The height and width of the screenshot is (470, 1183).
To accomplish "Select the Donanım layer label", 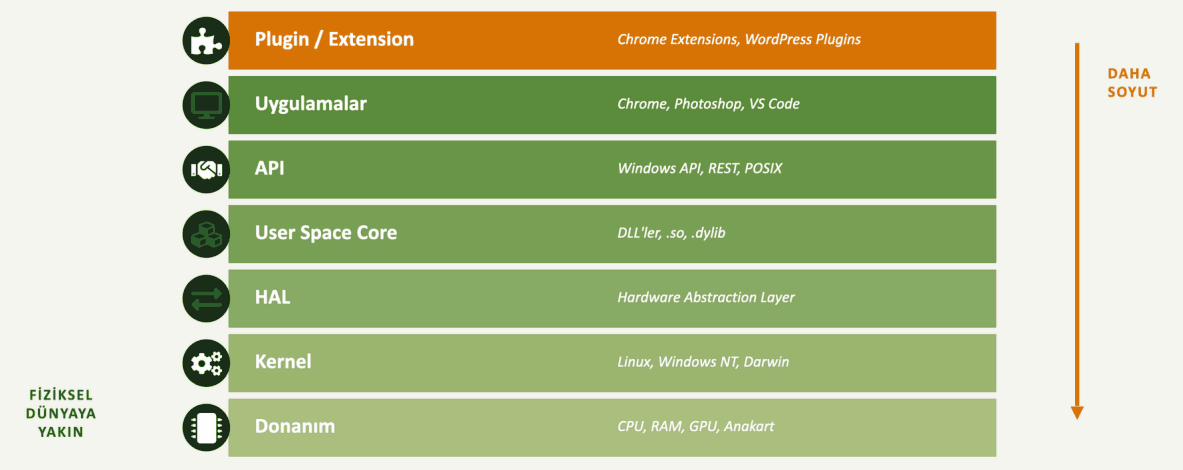I will pos(294,426).
